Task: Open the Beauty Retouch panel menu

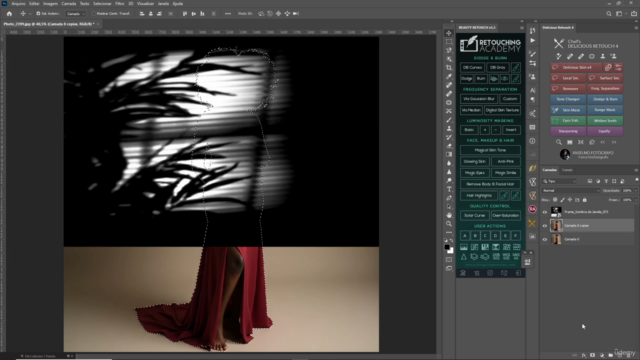Action: [x=522, y=28]
